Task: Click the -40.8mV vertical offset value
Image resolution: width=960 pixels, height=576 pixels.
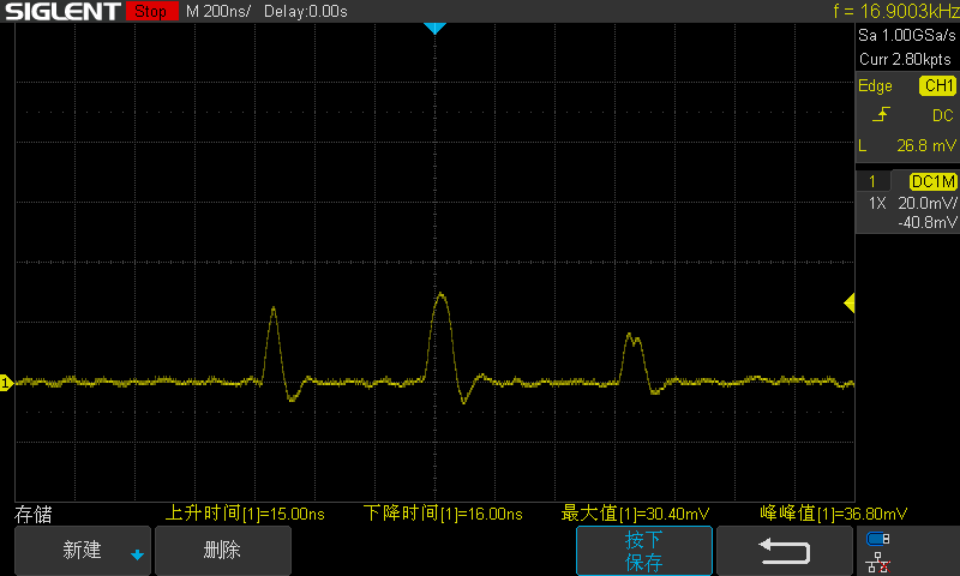Action: tap(927, 222)
